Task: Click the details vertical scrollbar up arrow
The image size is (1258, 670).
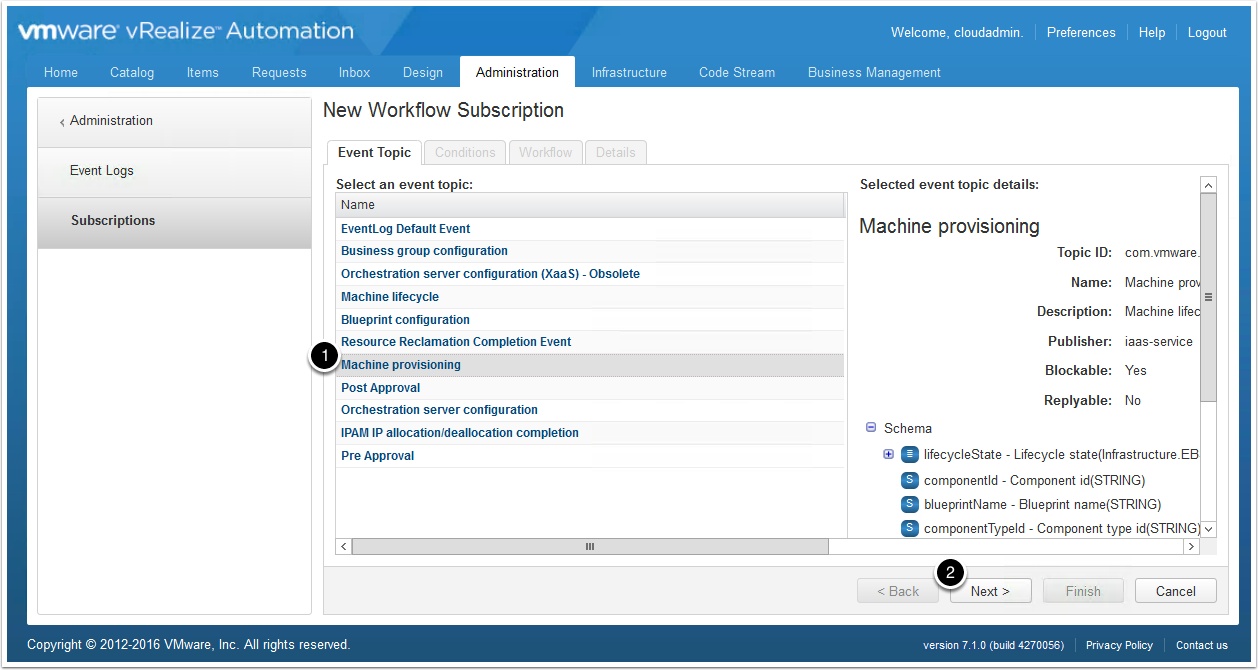Action: [x=1208, y=185]
